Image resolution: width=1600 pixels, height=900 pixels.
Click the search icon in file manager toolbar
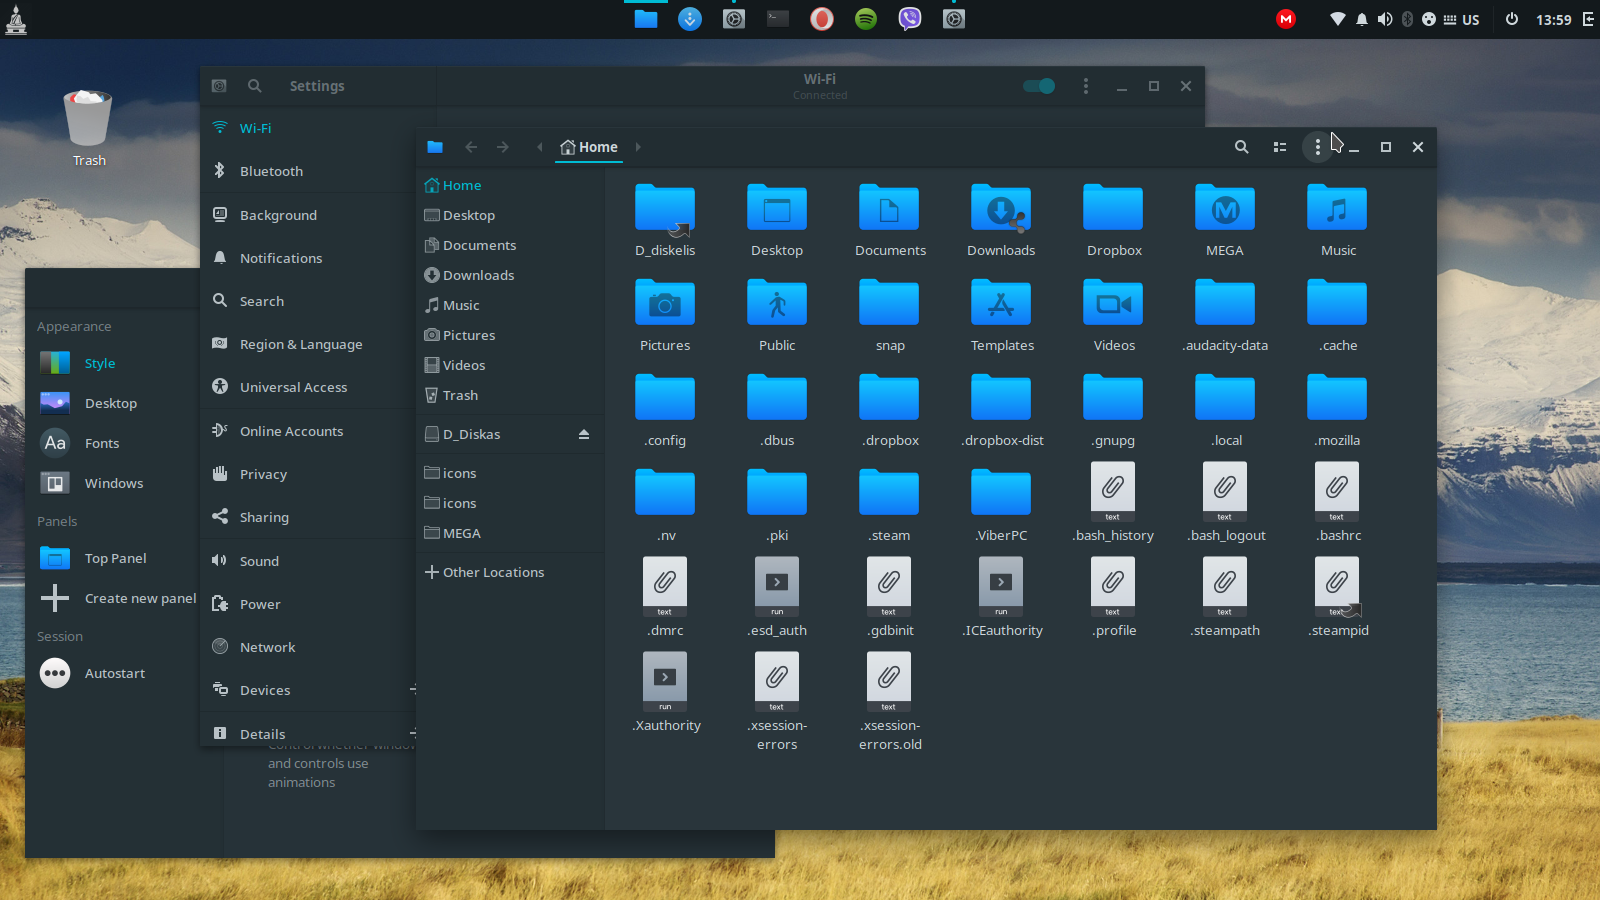coord(1241,147)
